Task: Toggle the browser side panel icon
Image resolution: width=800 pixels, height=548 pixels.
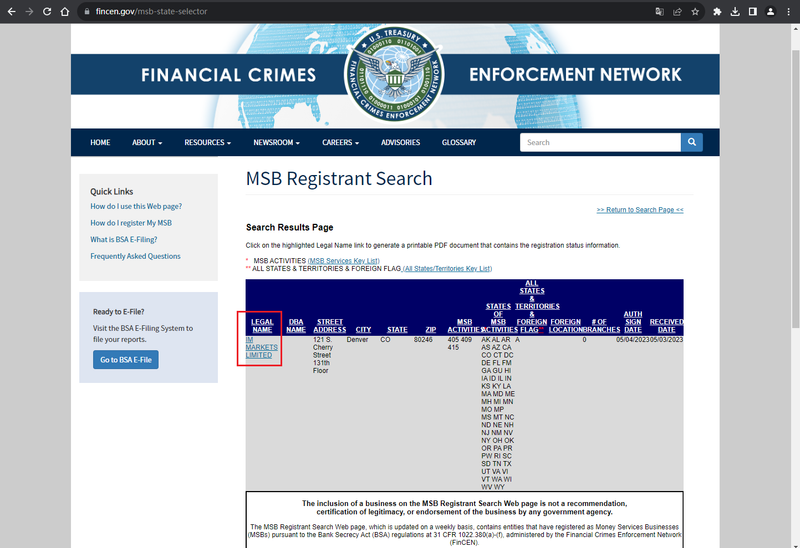Action: pos(753,11)
